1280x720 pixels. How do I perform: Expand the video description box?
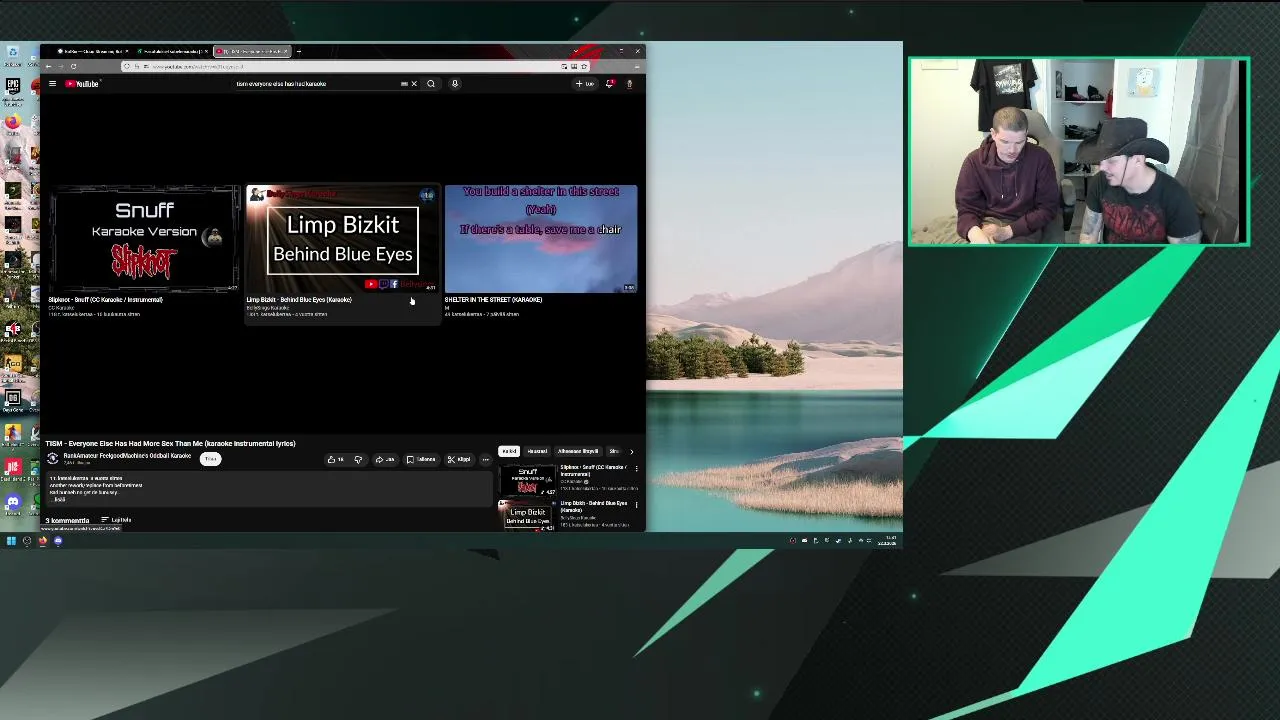(268, 488)
